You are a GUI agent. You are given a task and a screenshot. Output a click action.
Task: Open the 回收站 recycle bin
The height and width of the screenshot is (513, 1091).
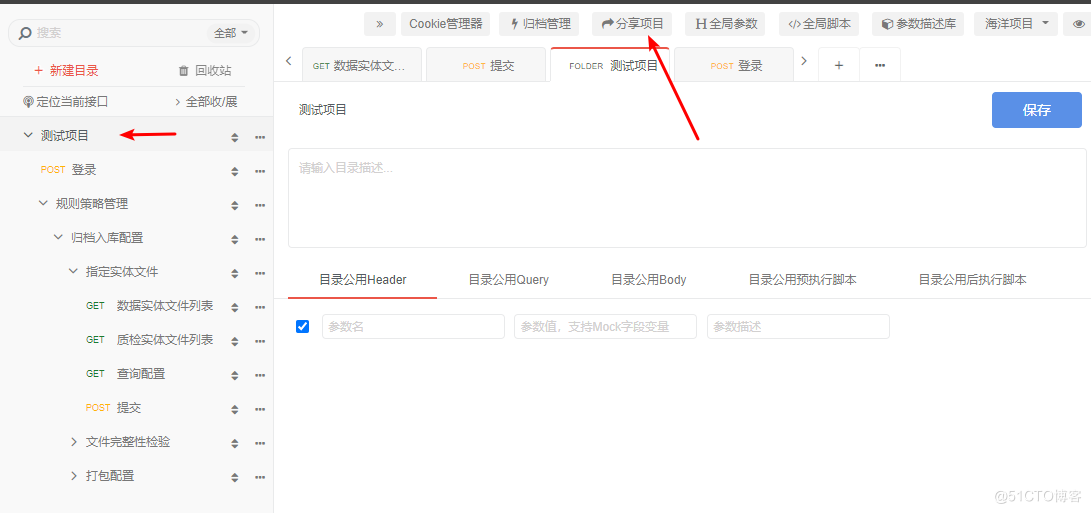[x=205, y=70]
